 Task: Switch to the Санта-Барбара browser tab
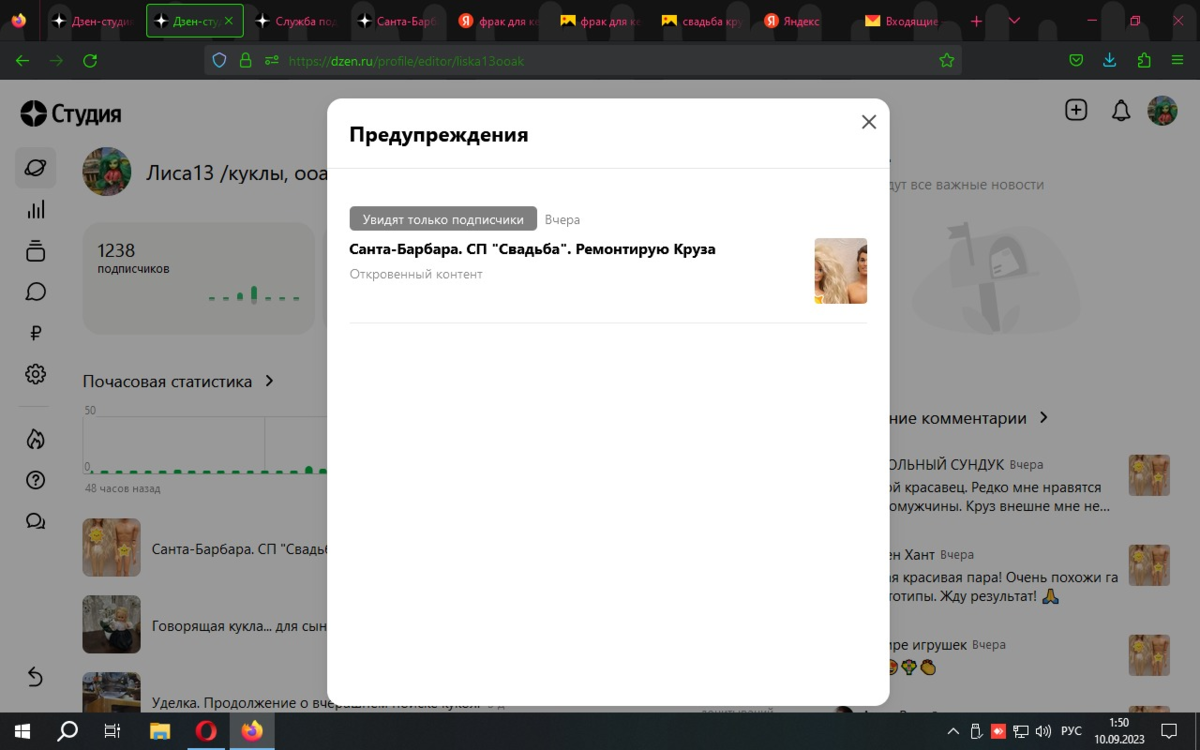point(399,21)
